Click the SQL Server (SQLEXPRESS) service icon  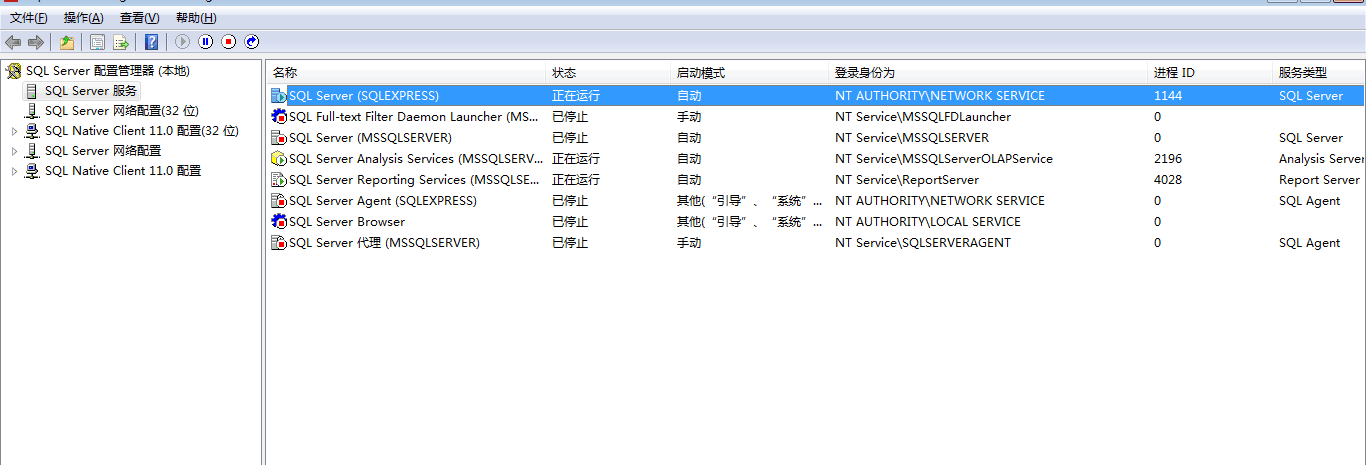[x=279, y=96]
